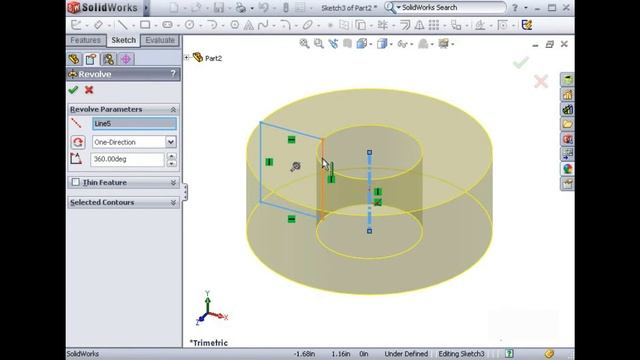Switch to the Evaluate tab
Viewport: 640px width, 360px height.
(x=160, y=40)
